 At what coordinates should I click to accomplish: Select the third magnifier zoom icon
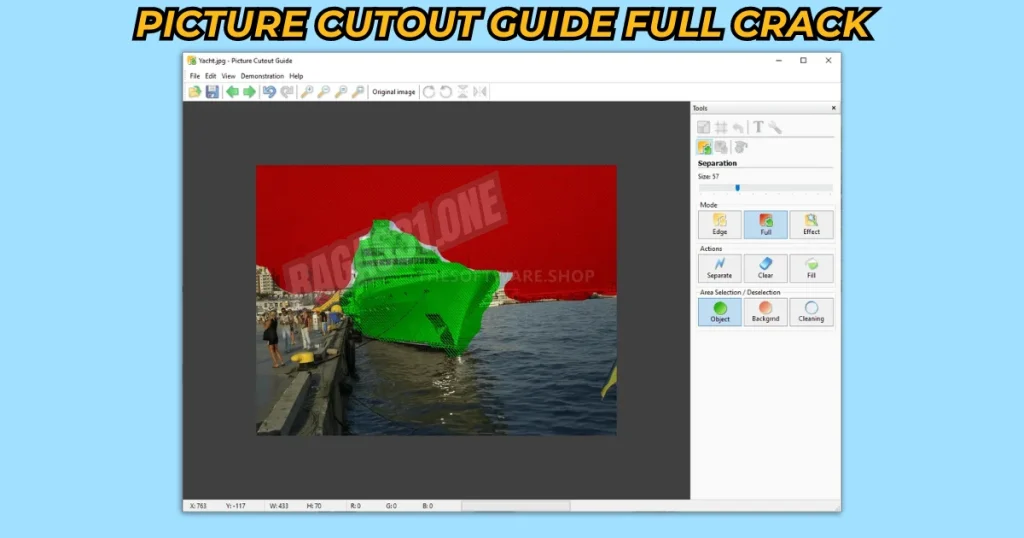[x=341, y=92]
